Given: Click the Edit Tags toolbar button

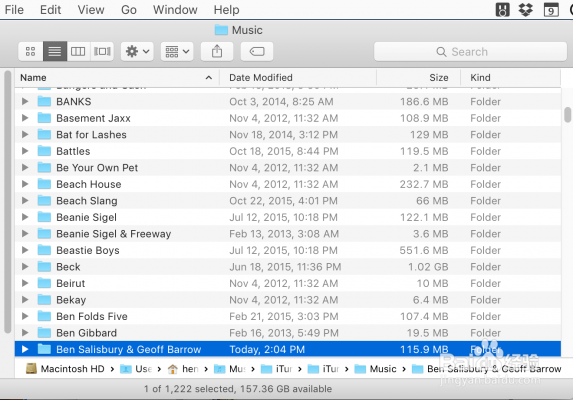Looking at the screenshot, I should (x=257, y=52).
